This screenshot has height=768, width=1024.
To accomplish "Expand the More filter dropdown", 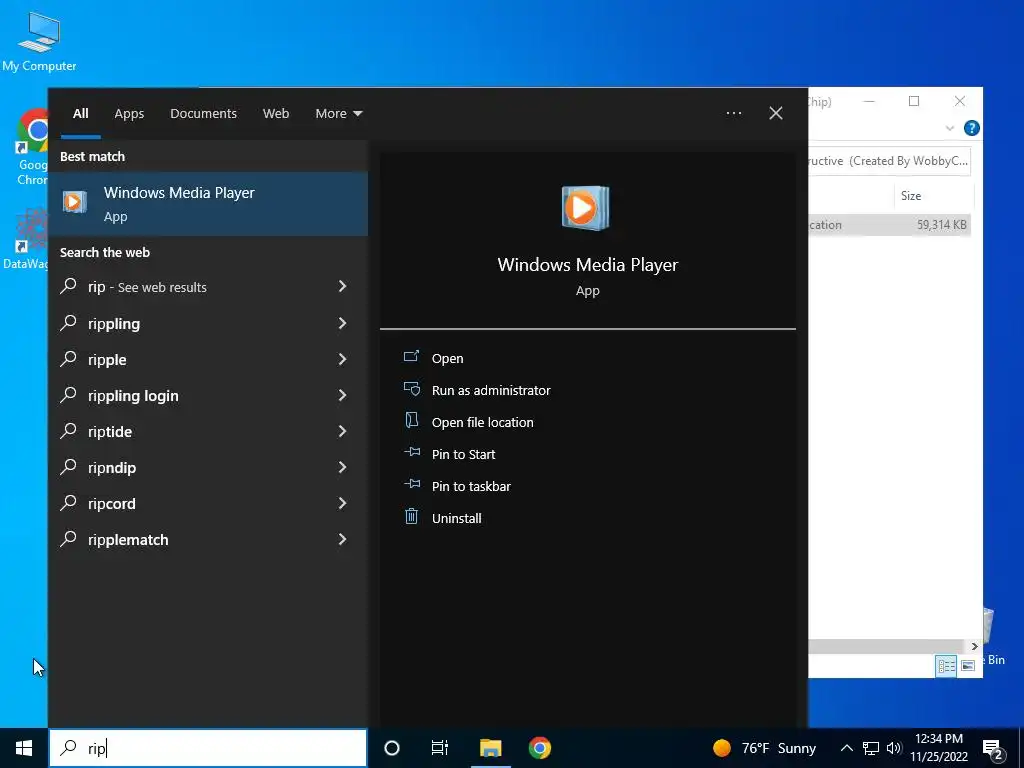I will pyautogui.click(x=338, y=114).
